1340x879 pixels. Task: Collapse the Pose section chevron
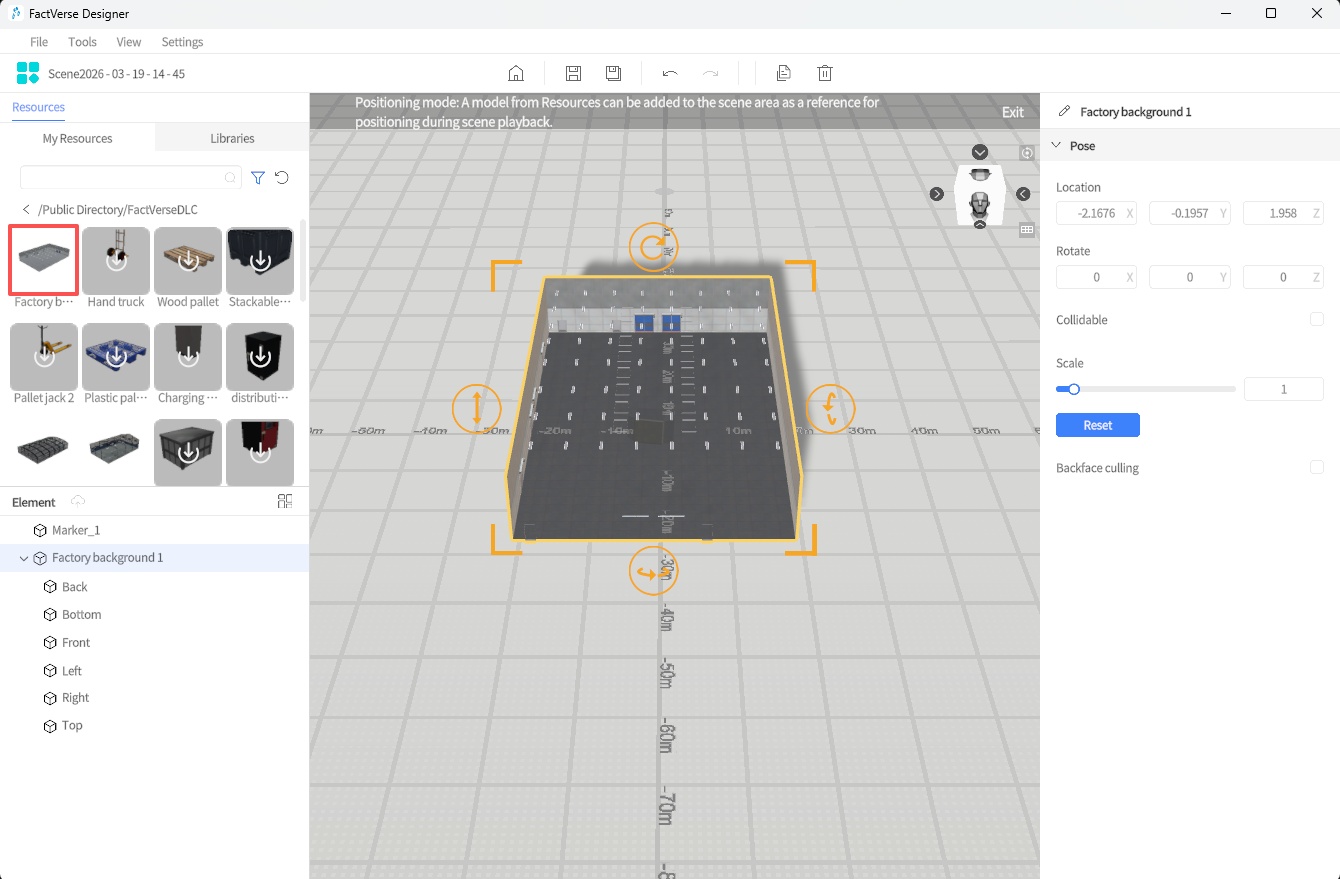tap(1057, 144)
